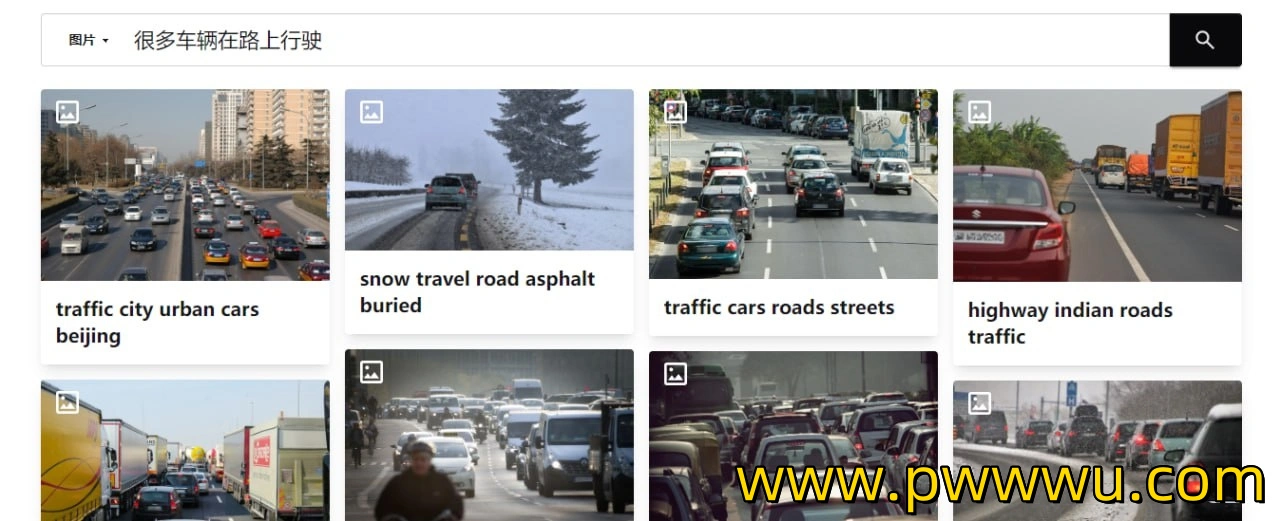Click the "highway indian roads traffic" title
The image size is (1280, 521).
click(x=1070, y=323)
